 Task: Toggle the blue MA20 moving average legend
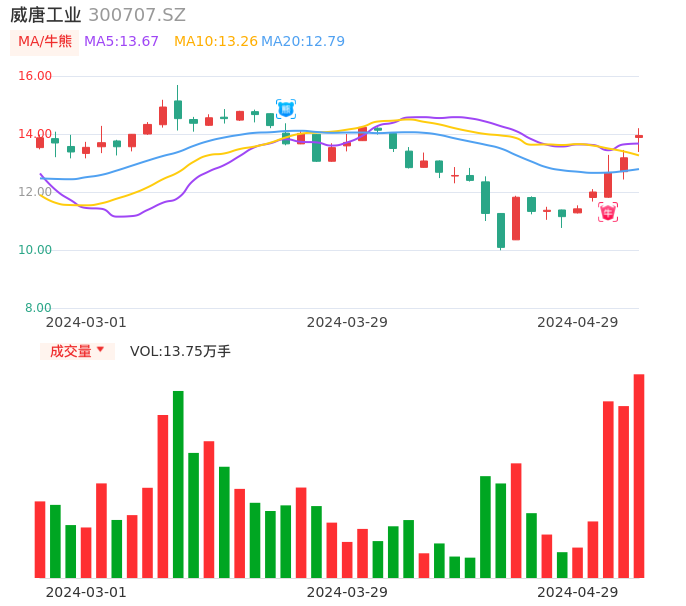(x=303, y=42)
